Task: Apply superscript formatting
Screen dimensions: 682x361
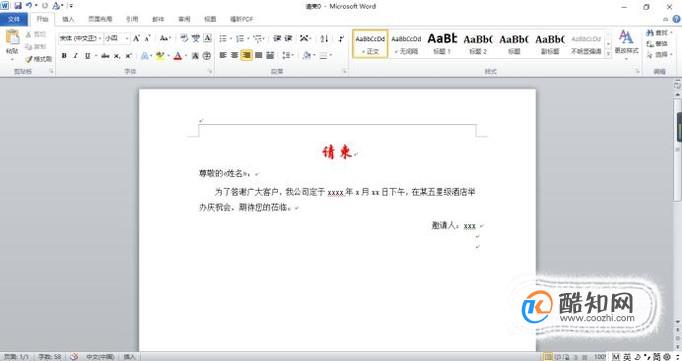Action: click(x=128, y=56)
